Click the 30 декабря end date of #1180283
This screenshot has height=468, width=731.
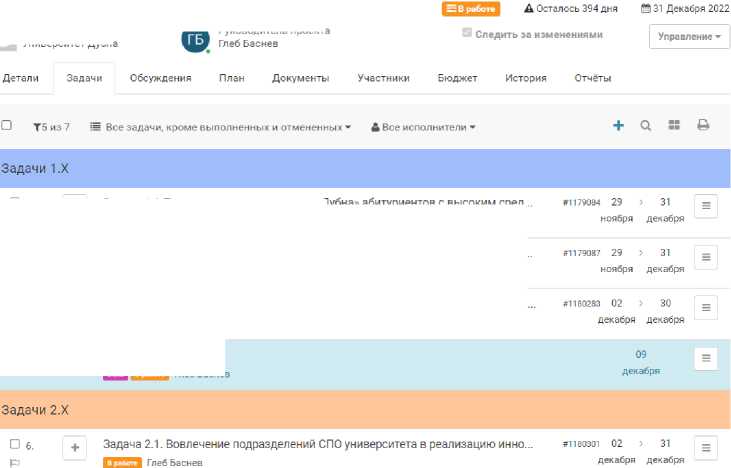point(665,311)
